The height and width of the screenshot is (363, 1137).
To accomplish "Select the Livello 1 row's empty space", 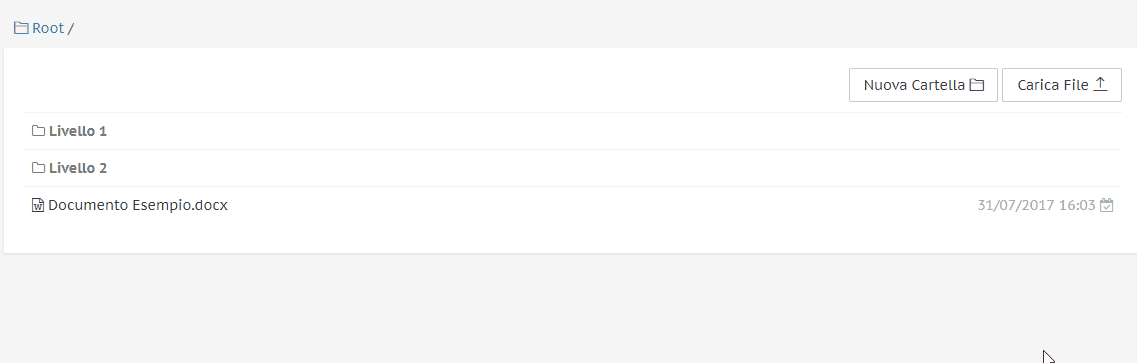I will 580,131.
